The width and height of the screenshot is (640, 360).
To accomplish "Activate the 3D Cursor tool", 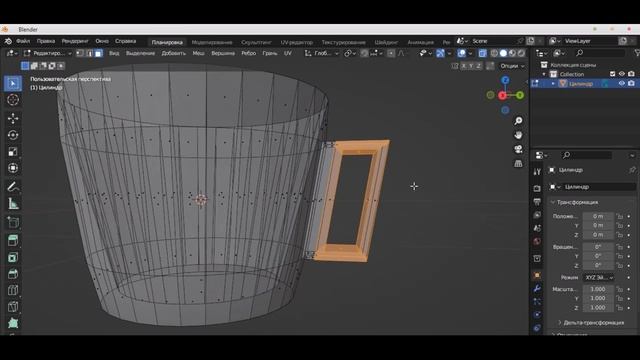I will 13,100.
